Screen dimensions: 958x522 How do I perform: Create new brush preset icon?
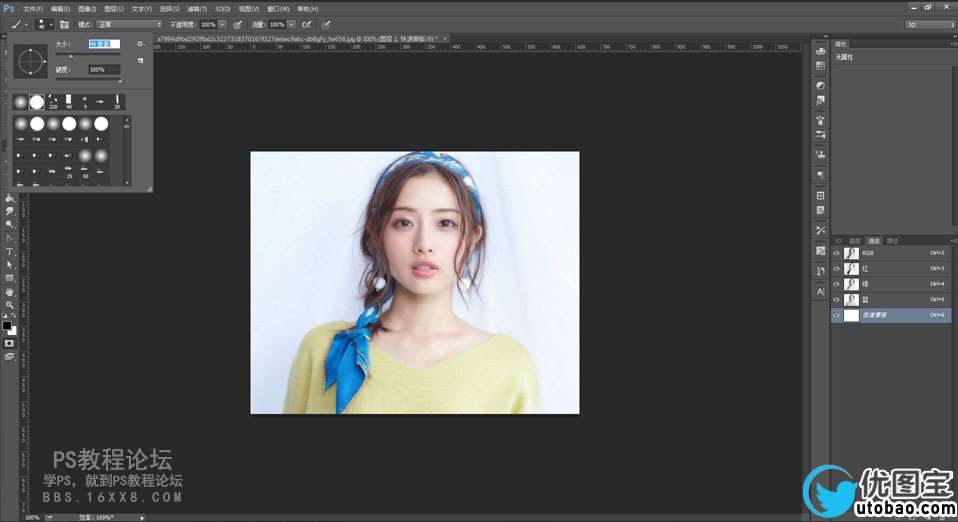[x=141, y=61]
